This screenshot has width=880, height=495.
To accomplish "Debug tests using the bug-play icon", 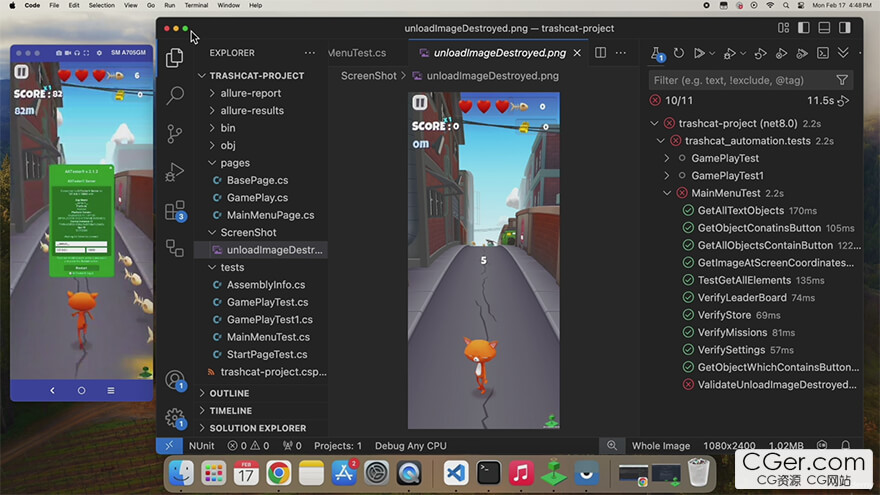I will (x=730, y=53).
